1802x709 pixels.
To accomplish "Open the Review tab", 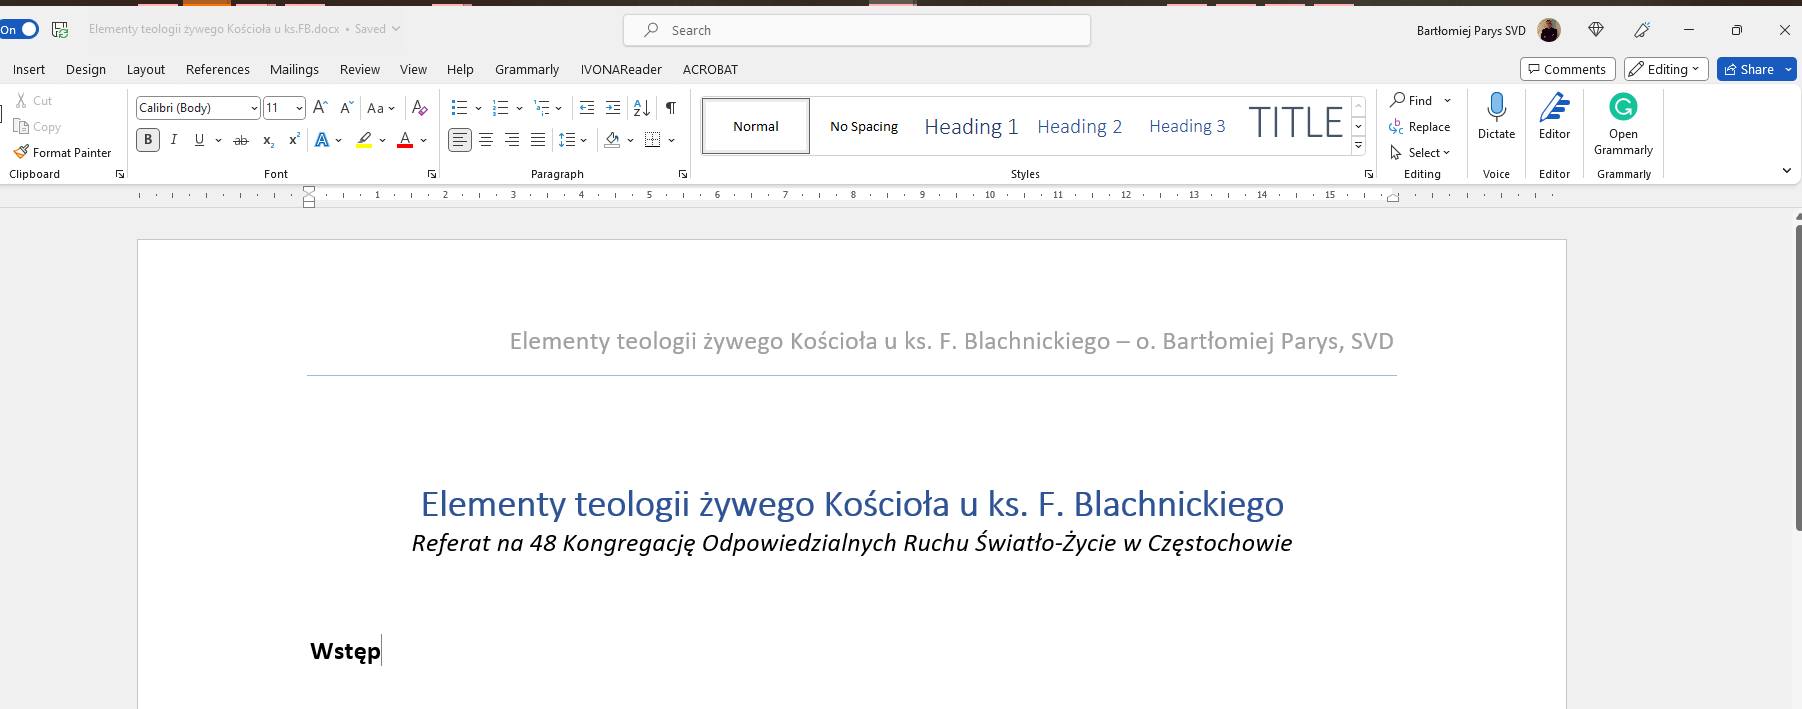I will 360,69.
